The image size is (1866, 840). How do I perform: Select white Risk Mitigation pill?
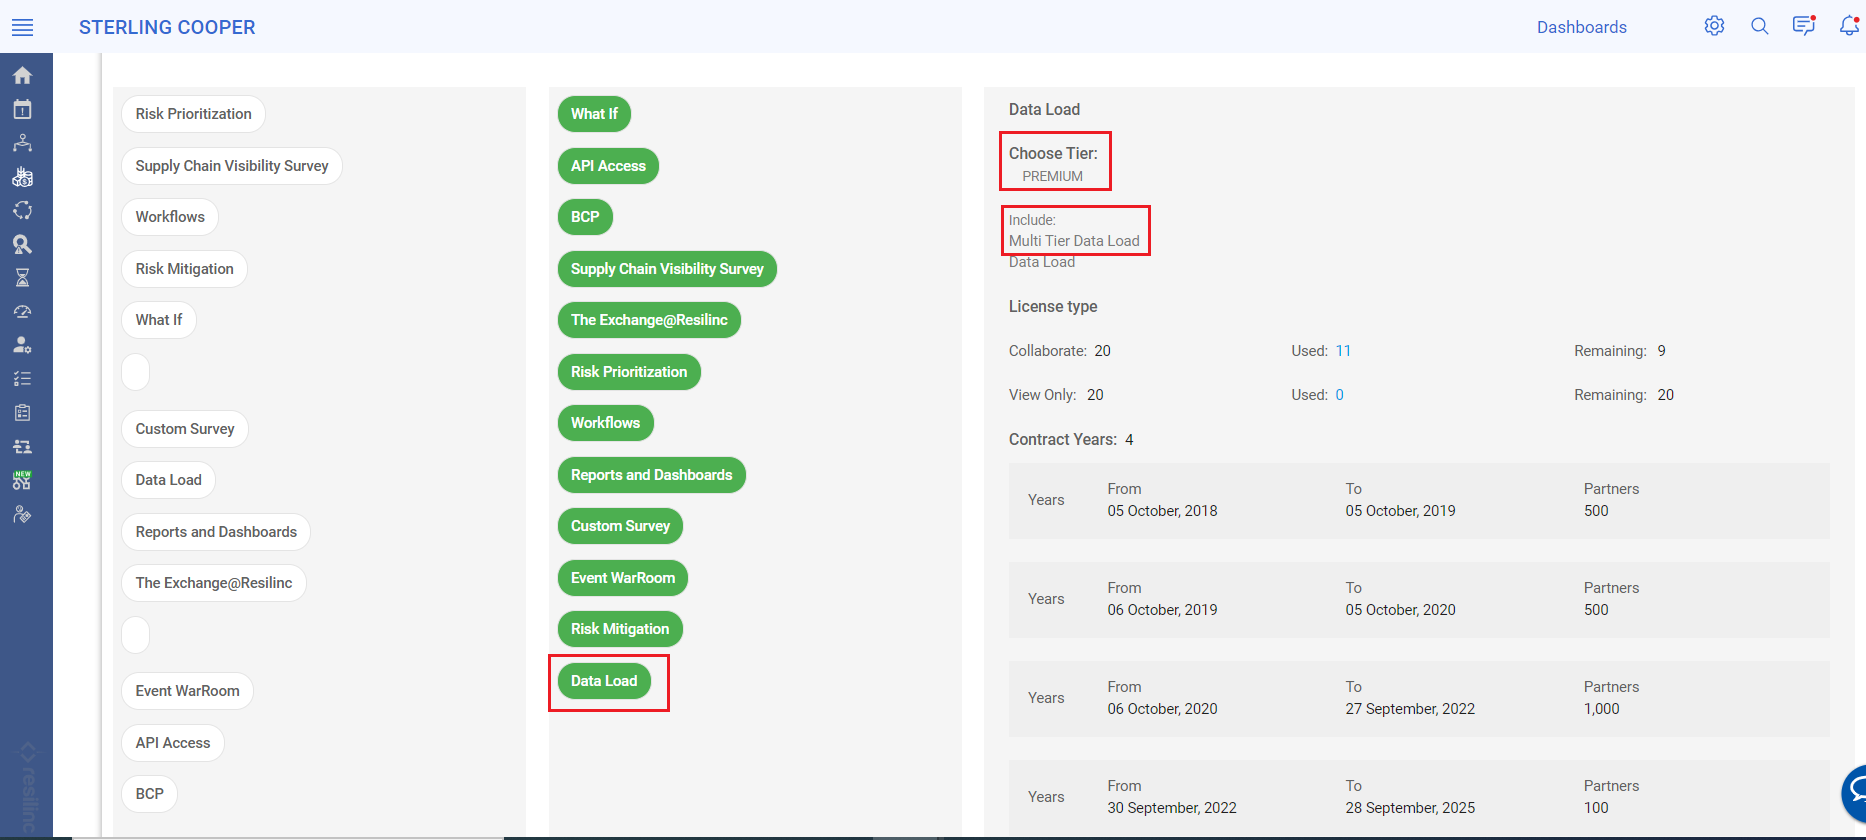point(185,269)
